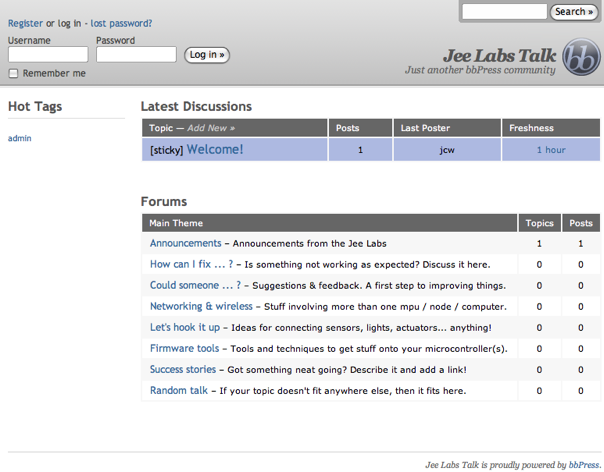Open the Firmware tools forum
The image size is (604, 472).
tap(185, 348)
